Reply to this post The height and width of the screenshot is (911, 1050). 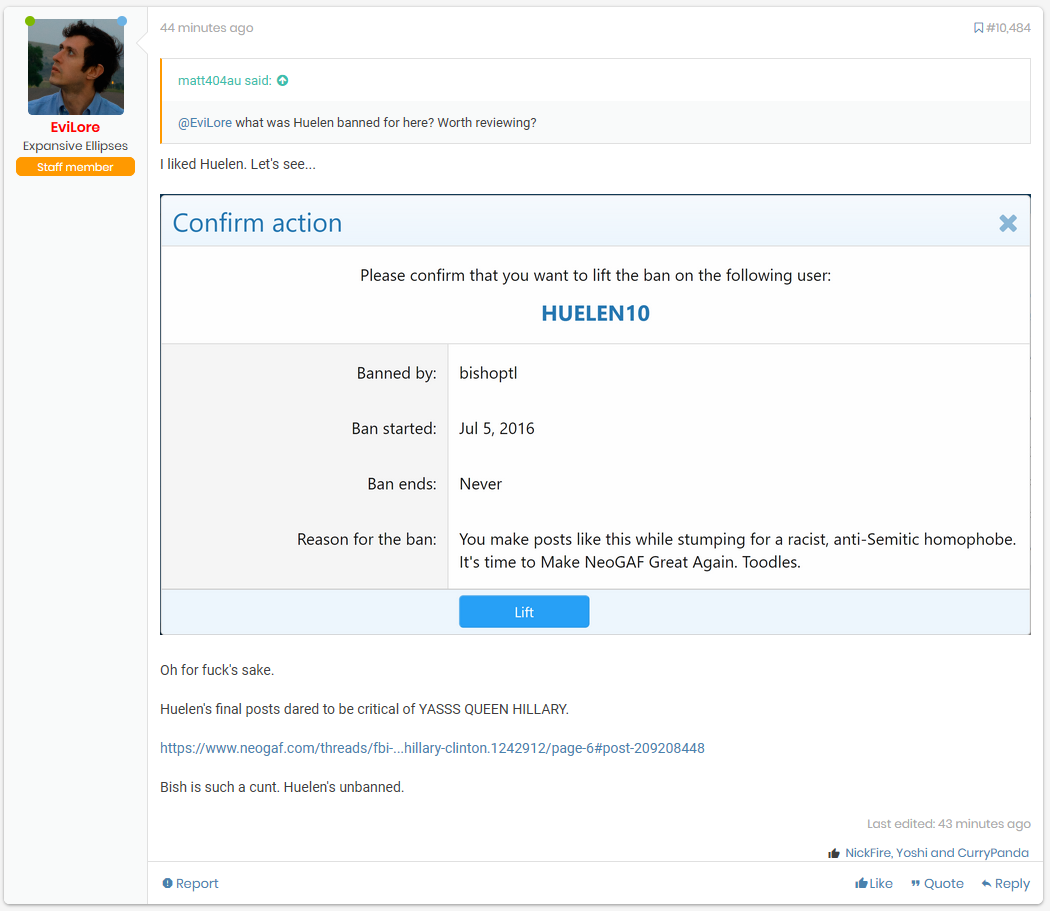1006,884
